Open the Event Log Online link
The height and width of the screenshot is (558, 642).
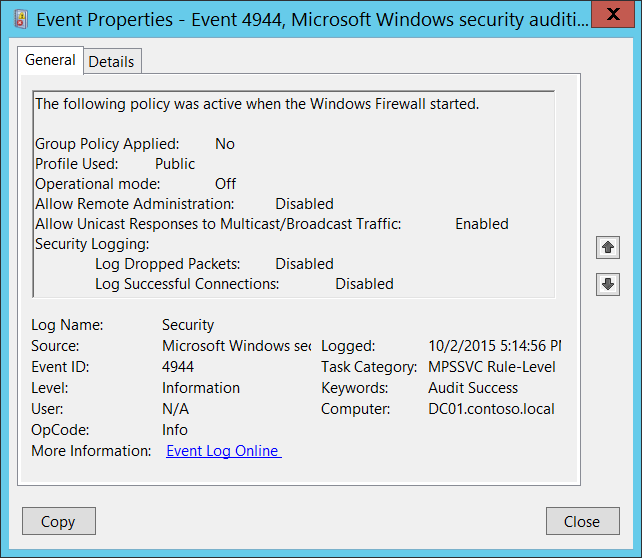point(222,451)
